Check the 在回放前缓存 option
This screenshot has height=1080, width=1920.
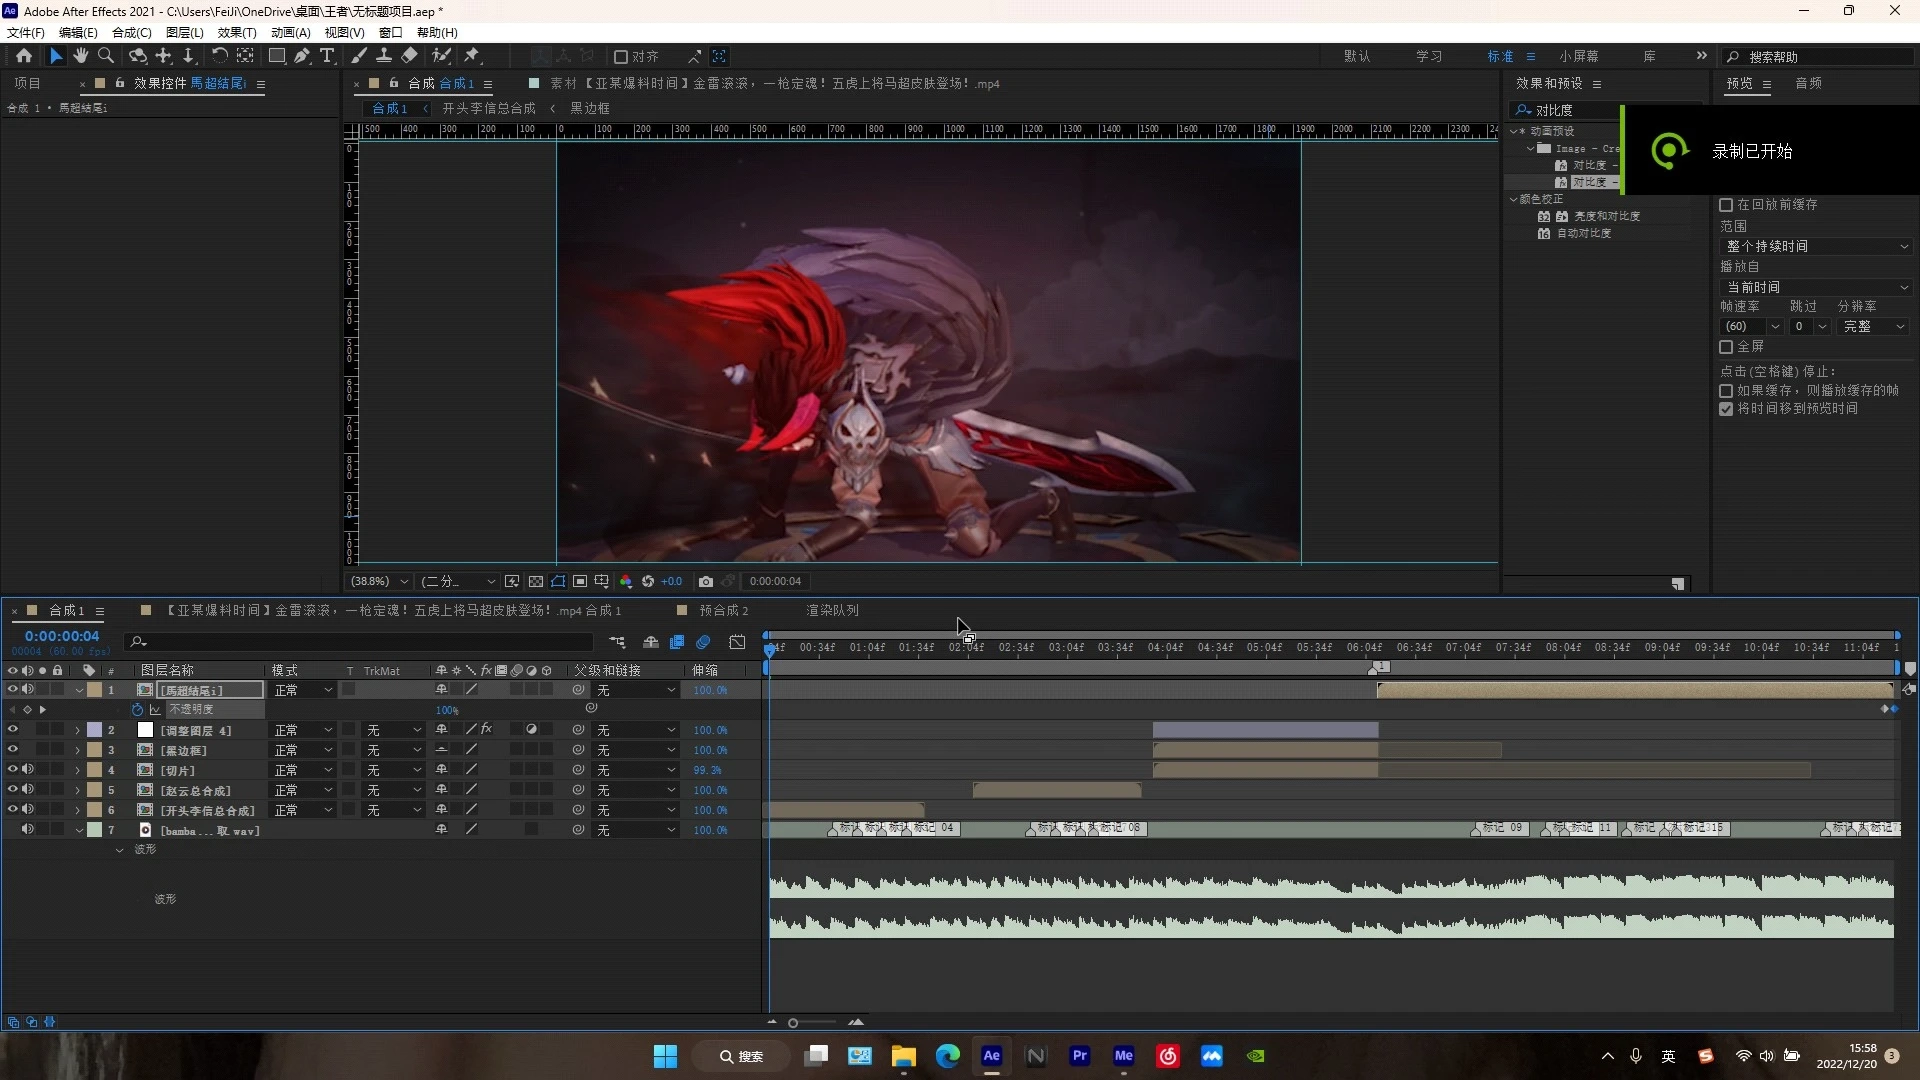click(1726, 205)
